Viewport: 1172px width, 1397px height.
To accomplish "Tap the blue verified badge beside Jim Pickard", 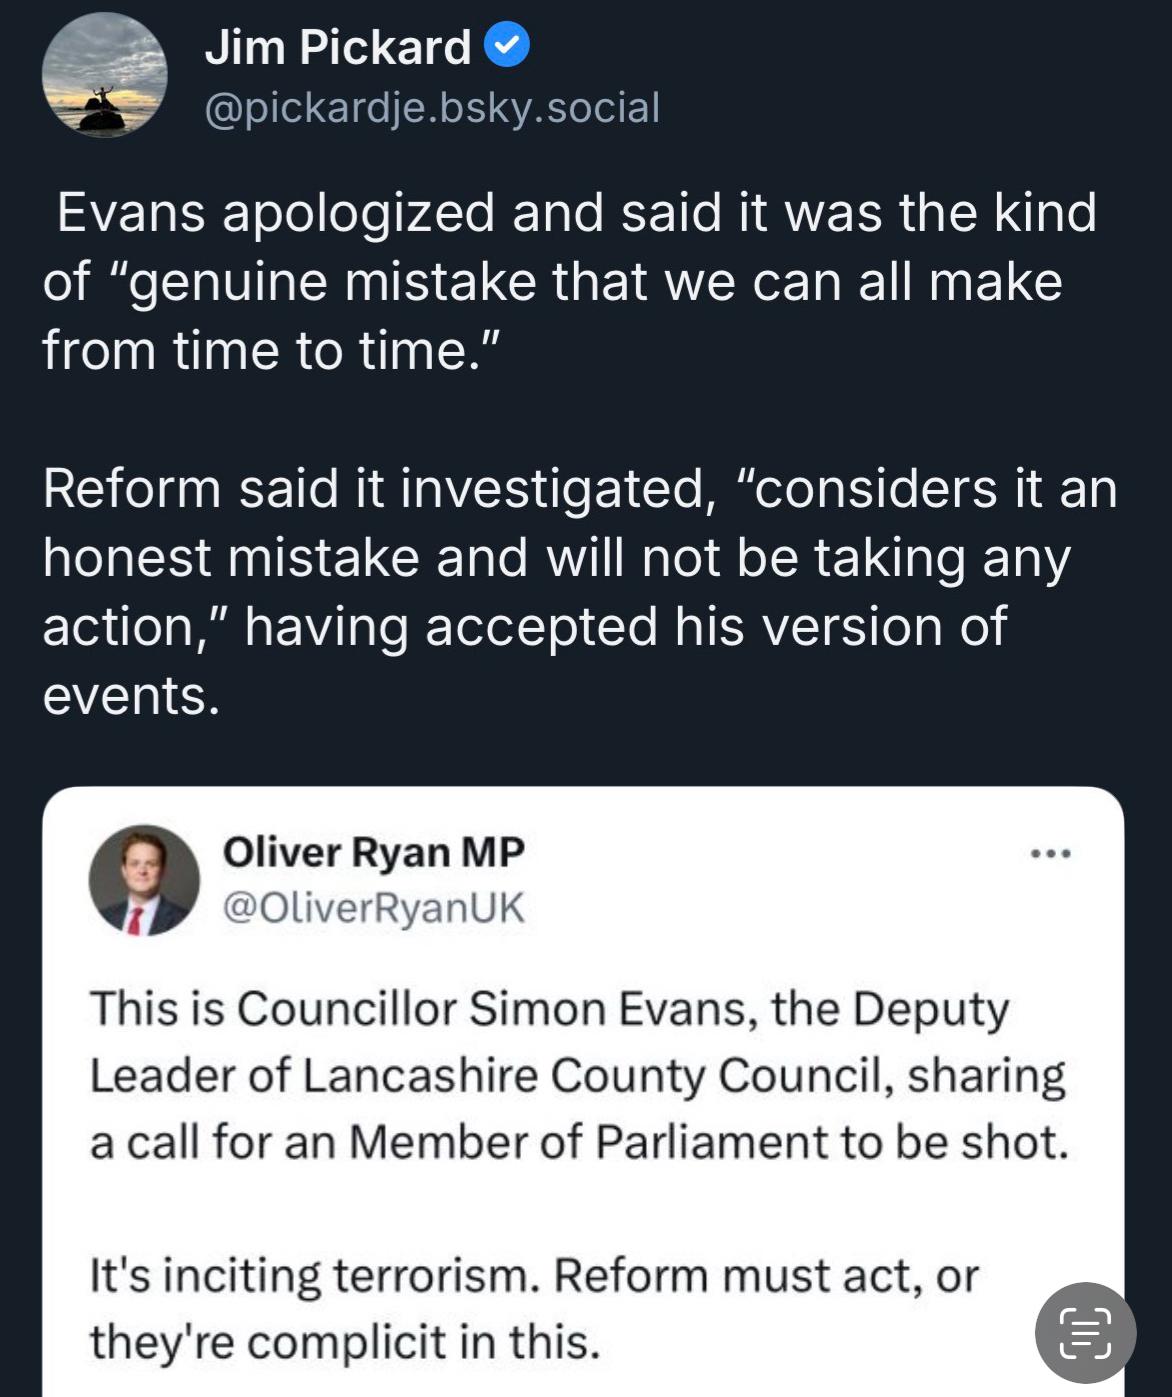I will pyautogui.click(x=507, y=47).
